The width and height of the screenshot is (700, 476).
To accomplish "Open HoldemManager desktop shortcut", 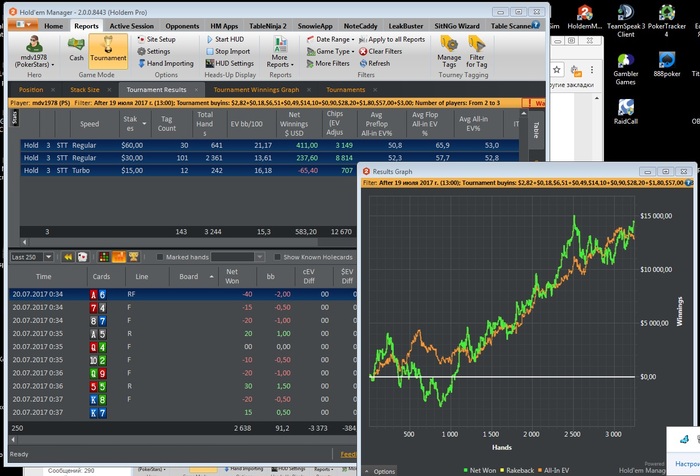I will 585,18.
